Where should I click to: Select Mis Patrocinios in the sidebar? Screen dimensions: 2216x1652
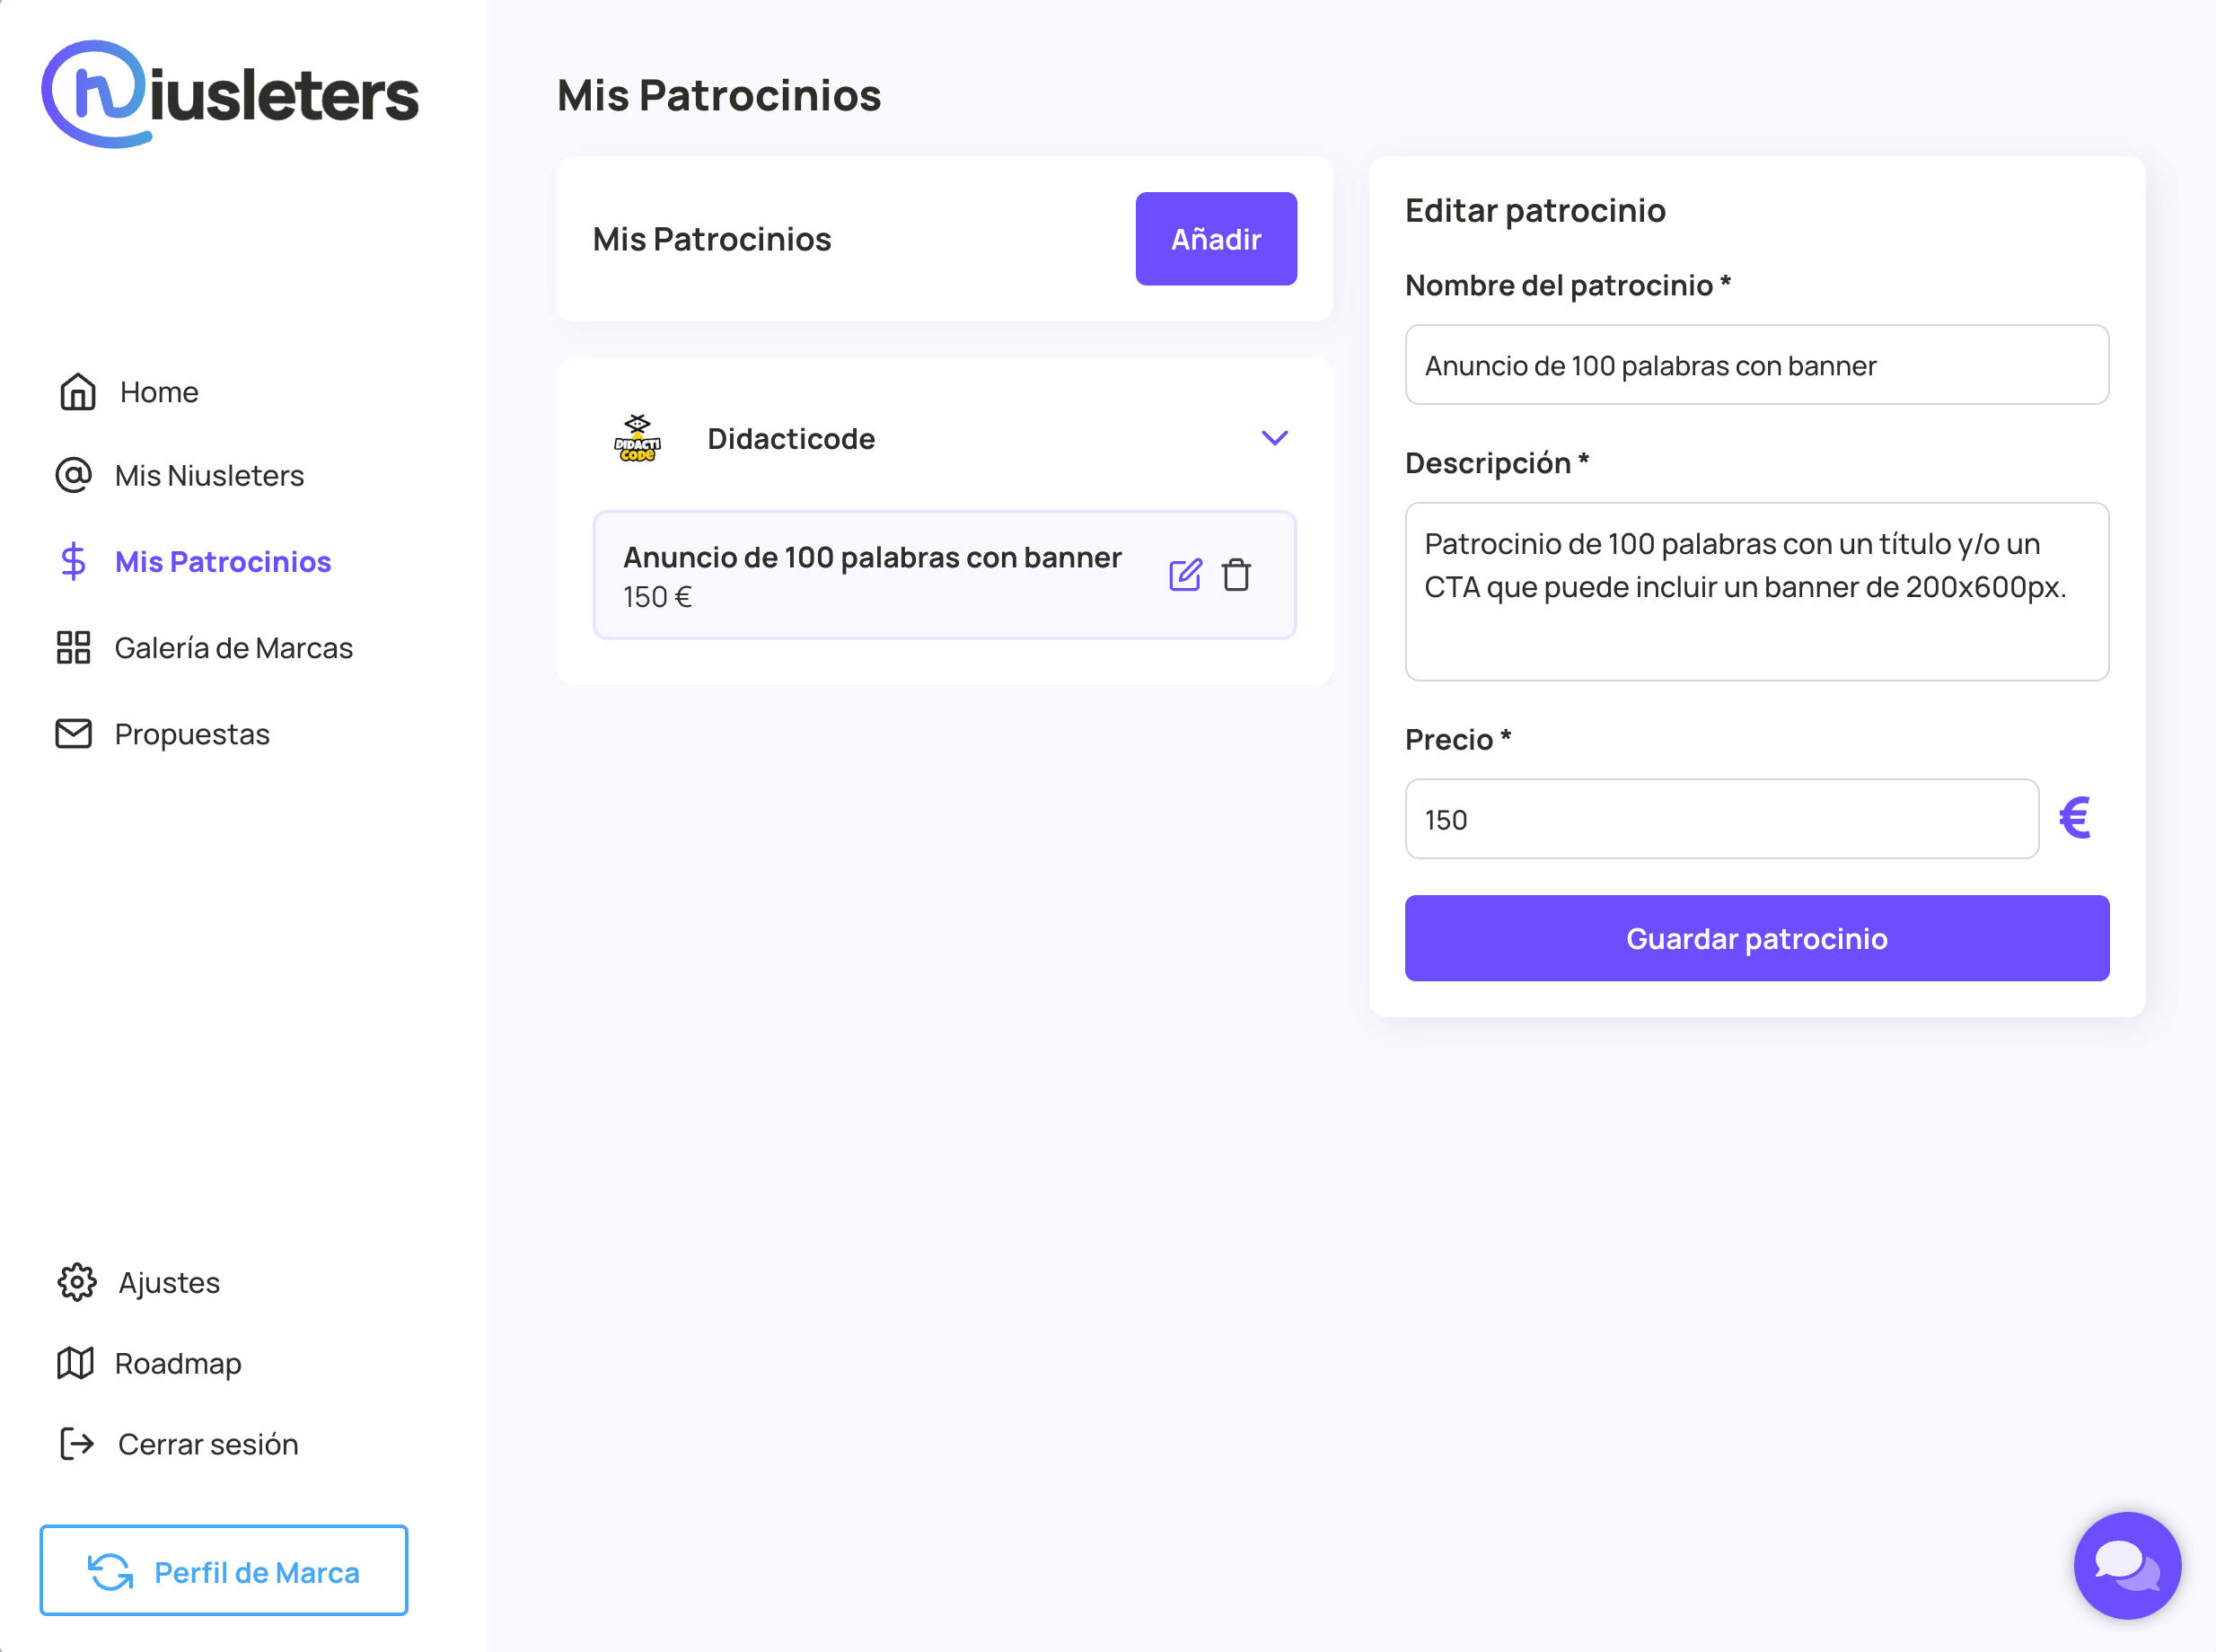(x=222, y=561)
